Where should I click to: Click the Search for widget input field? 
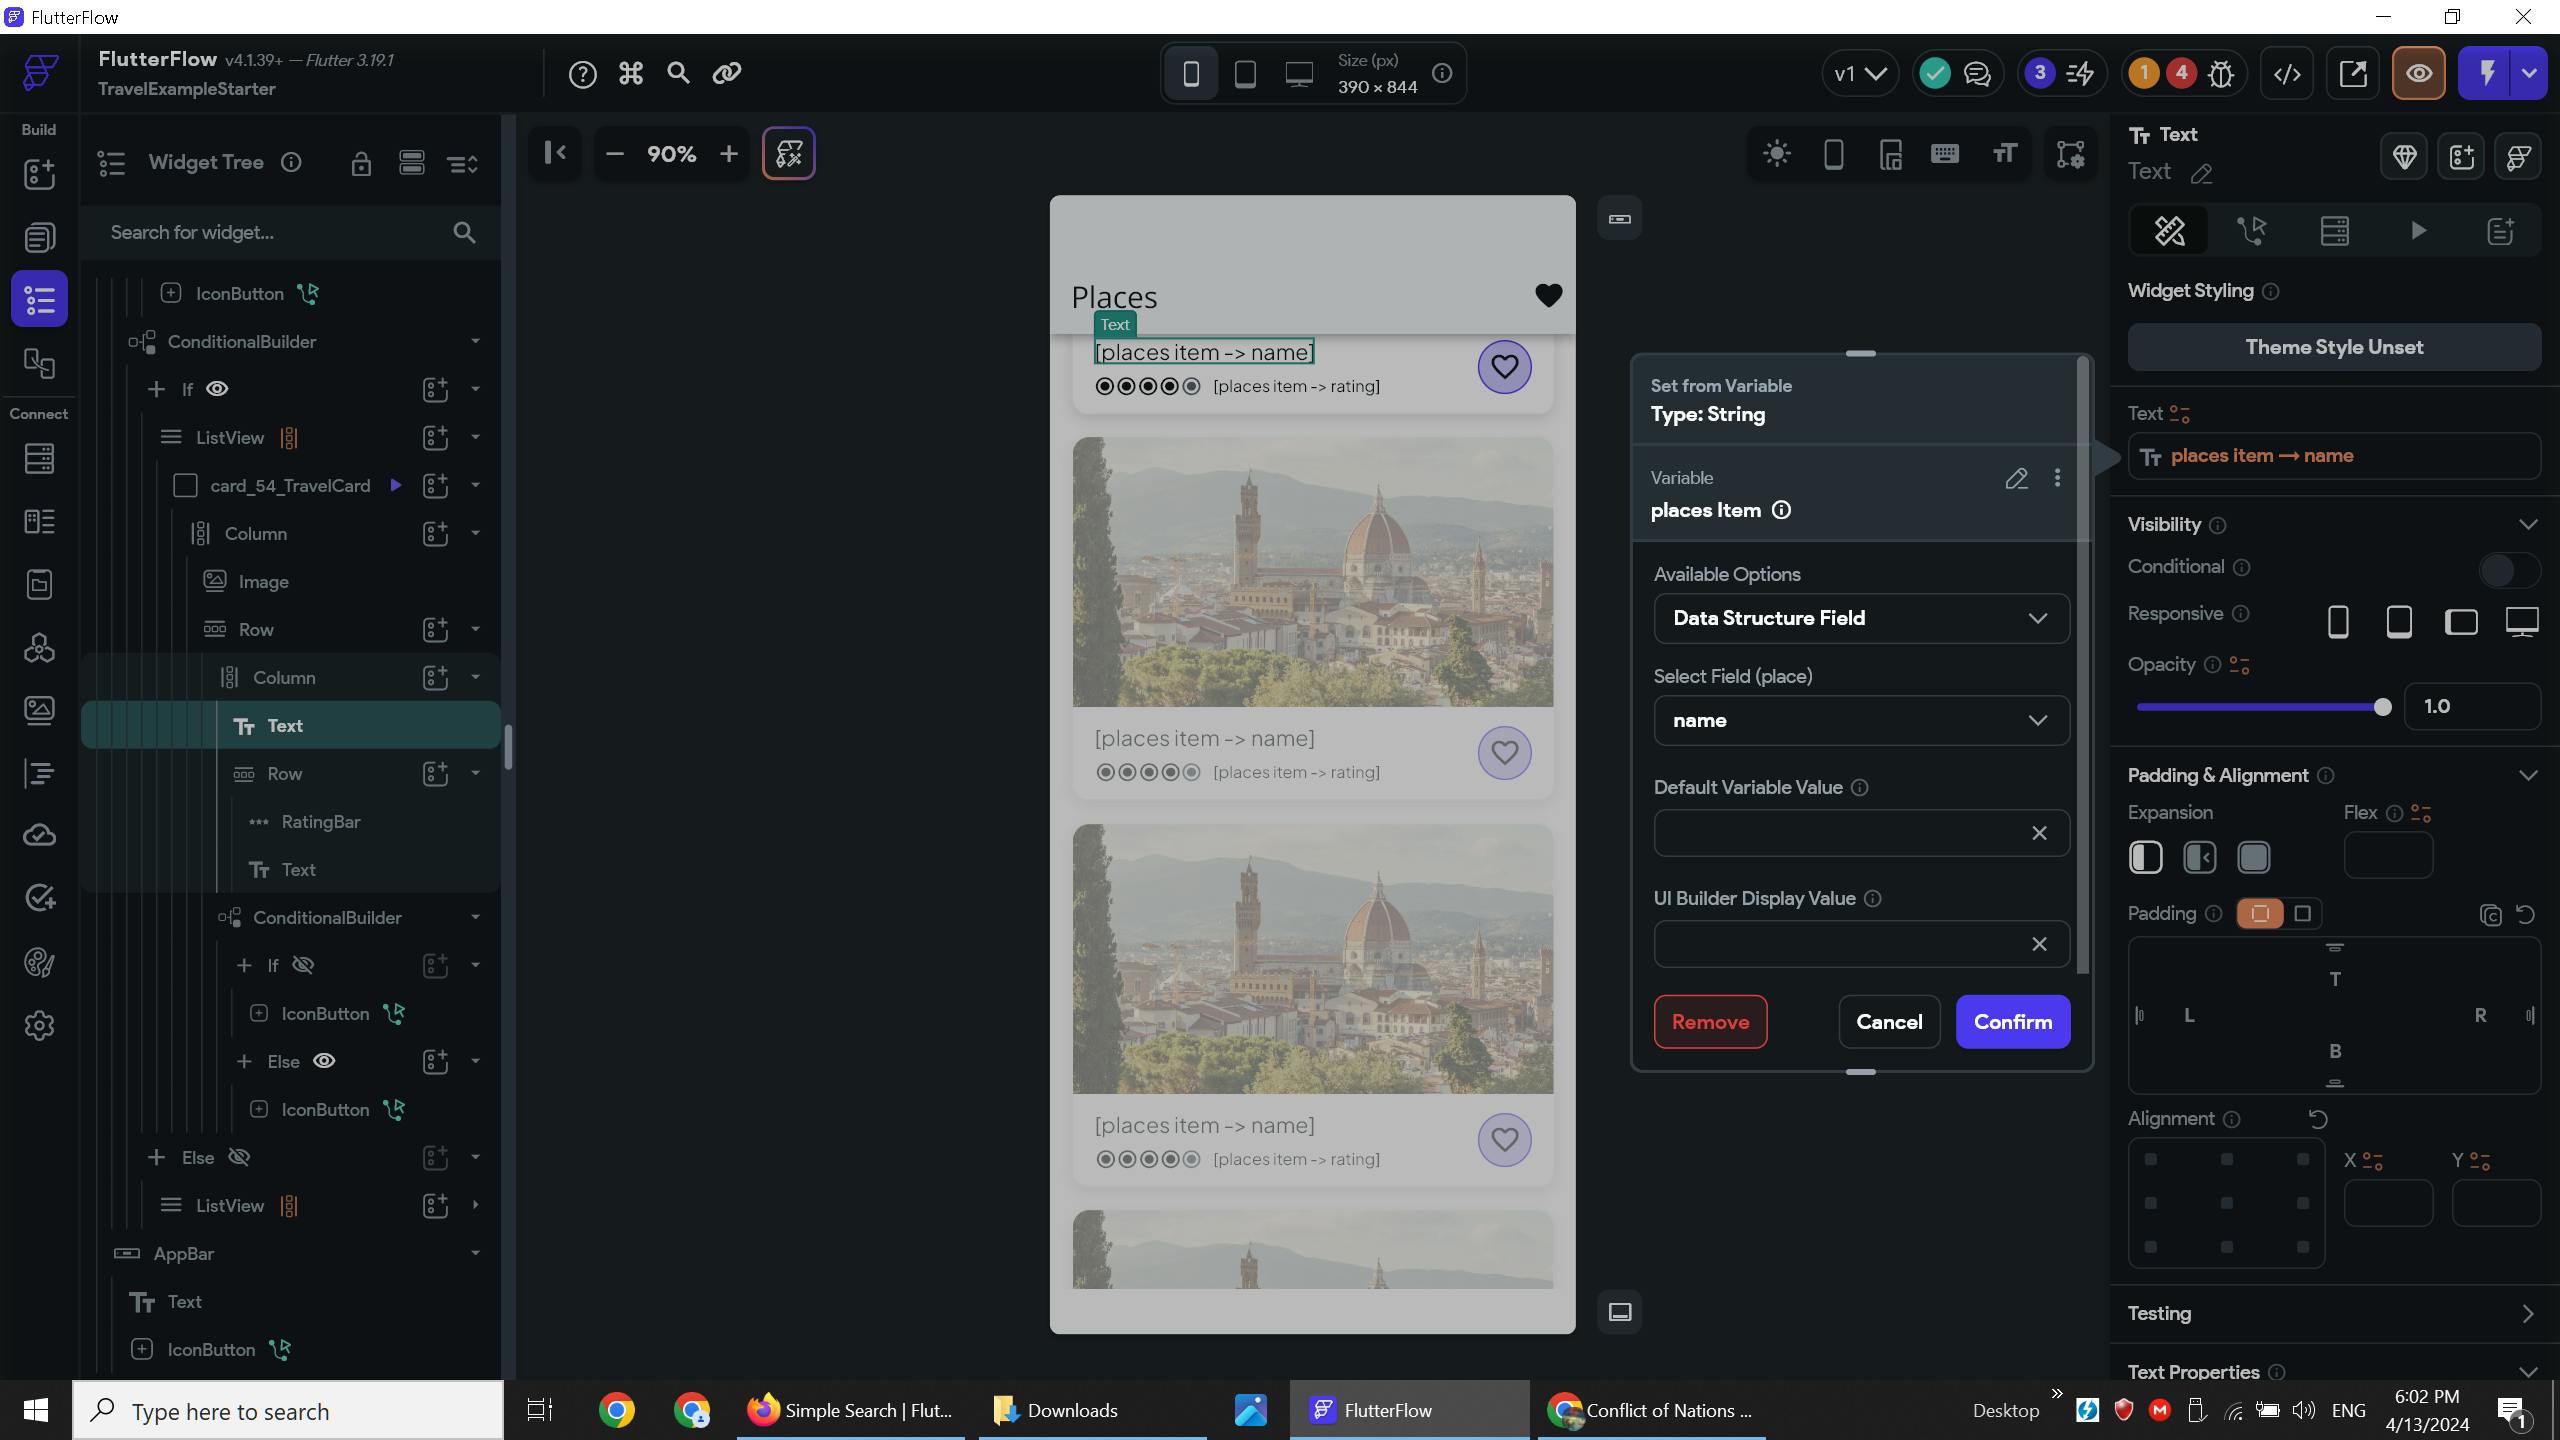270,232
